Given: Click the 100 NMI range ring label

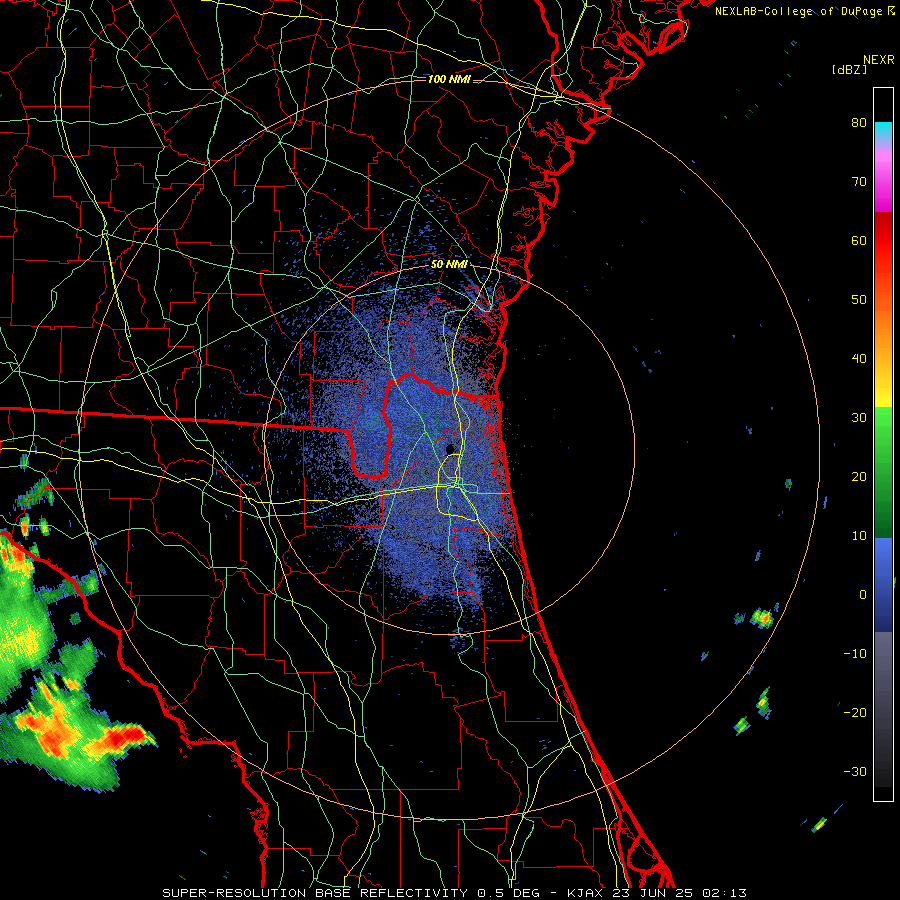Looking at the screenshot, I should 449,79.
